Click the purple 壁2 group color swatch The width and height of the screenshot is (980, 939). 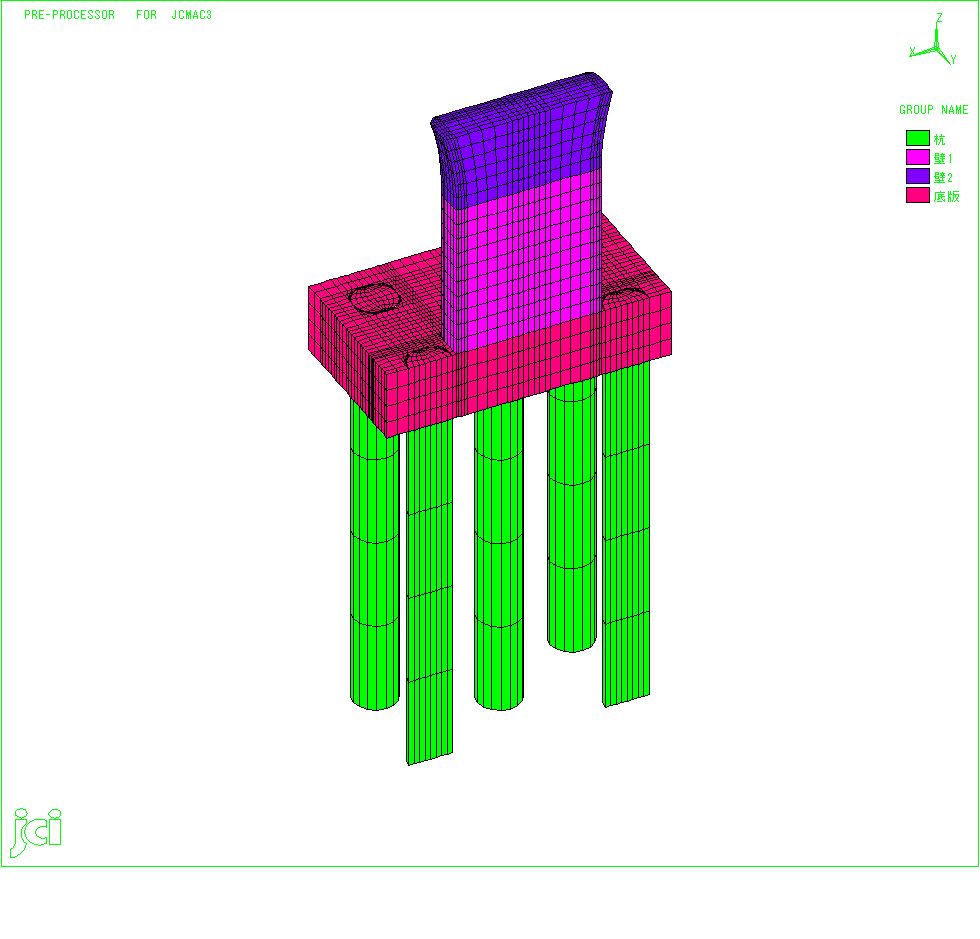click(918, 176)
